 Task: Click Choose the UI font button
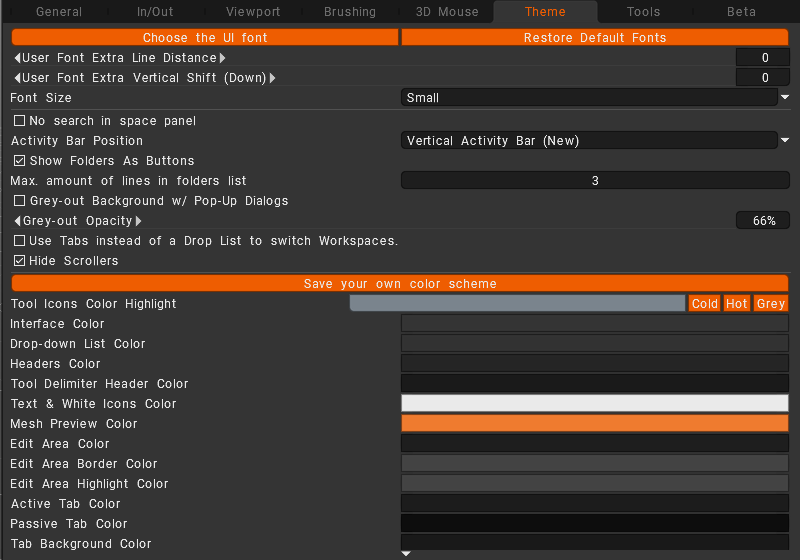pos(205,38)
